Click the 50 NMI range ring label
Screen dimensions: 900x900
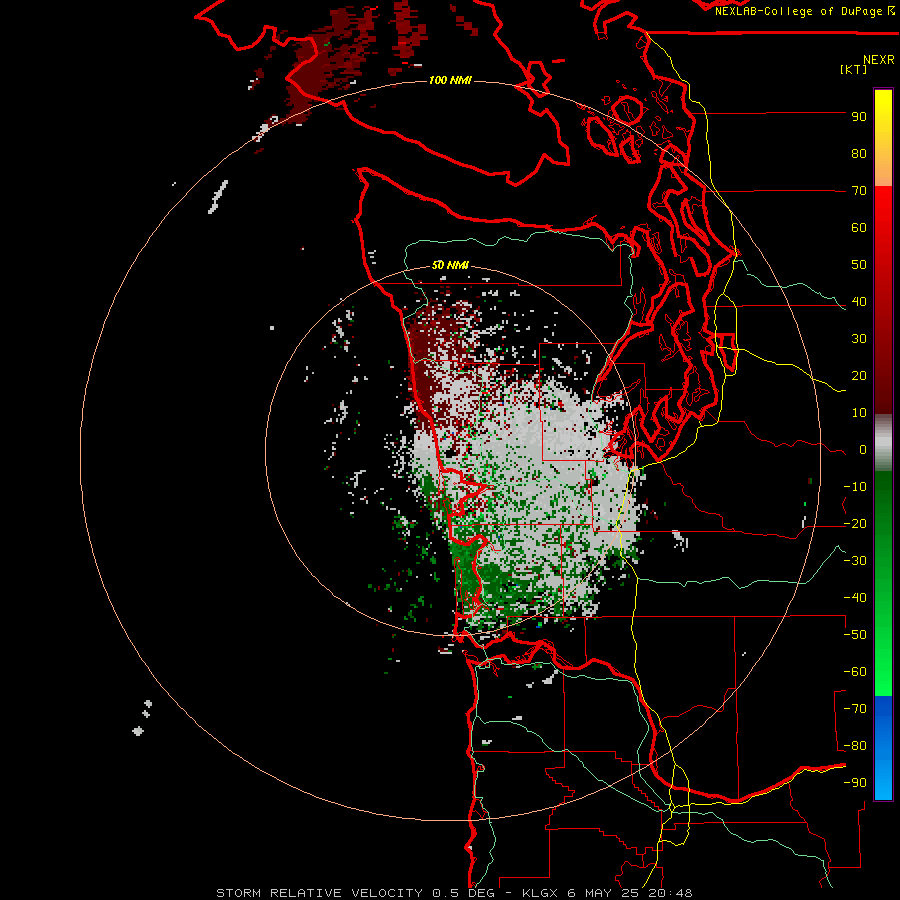coord(450,265)
